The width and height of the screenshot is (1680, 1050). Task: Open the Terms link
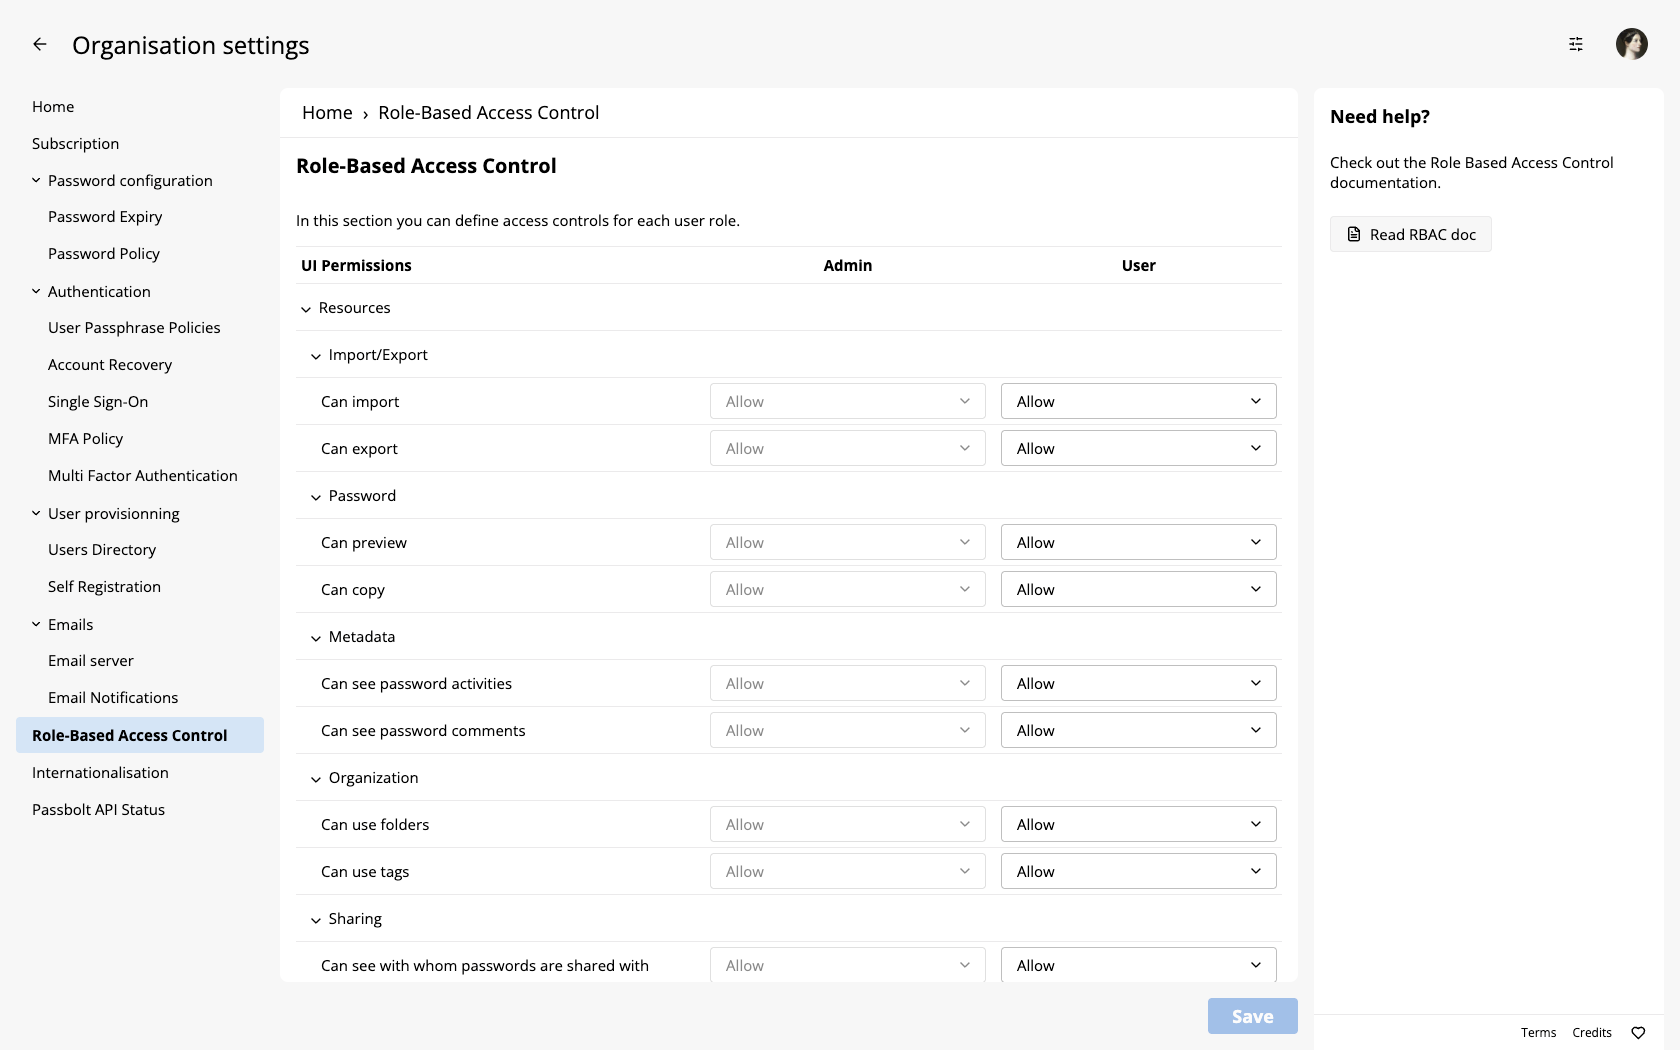click(x=1538, y=1033)
